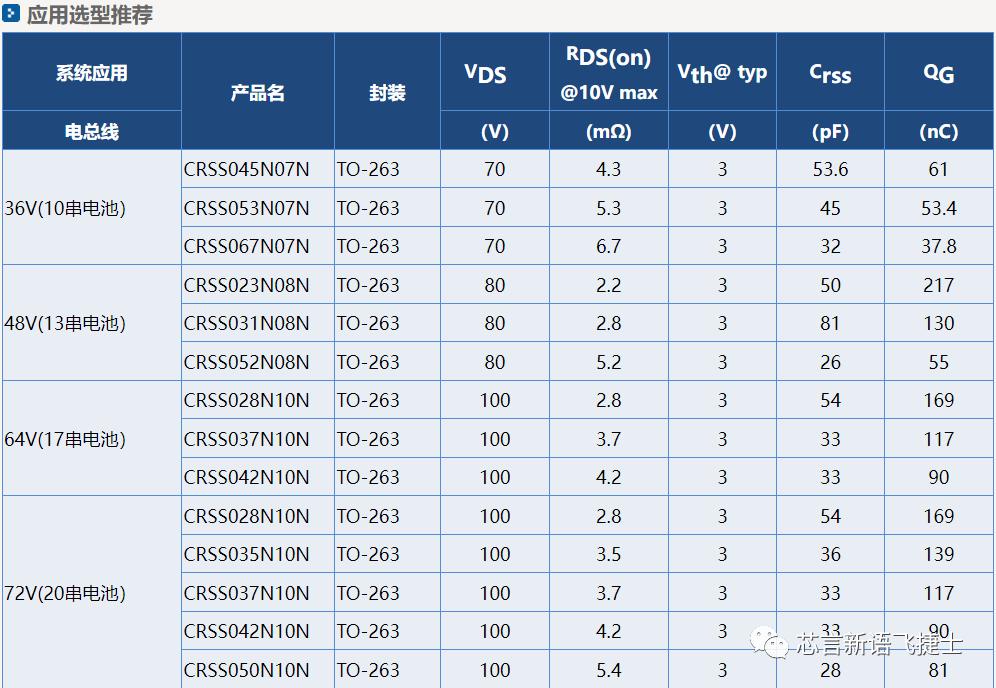
Task: Select the 36V(10串电池) application cell
Action: [x=91, y=207]
